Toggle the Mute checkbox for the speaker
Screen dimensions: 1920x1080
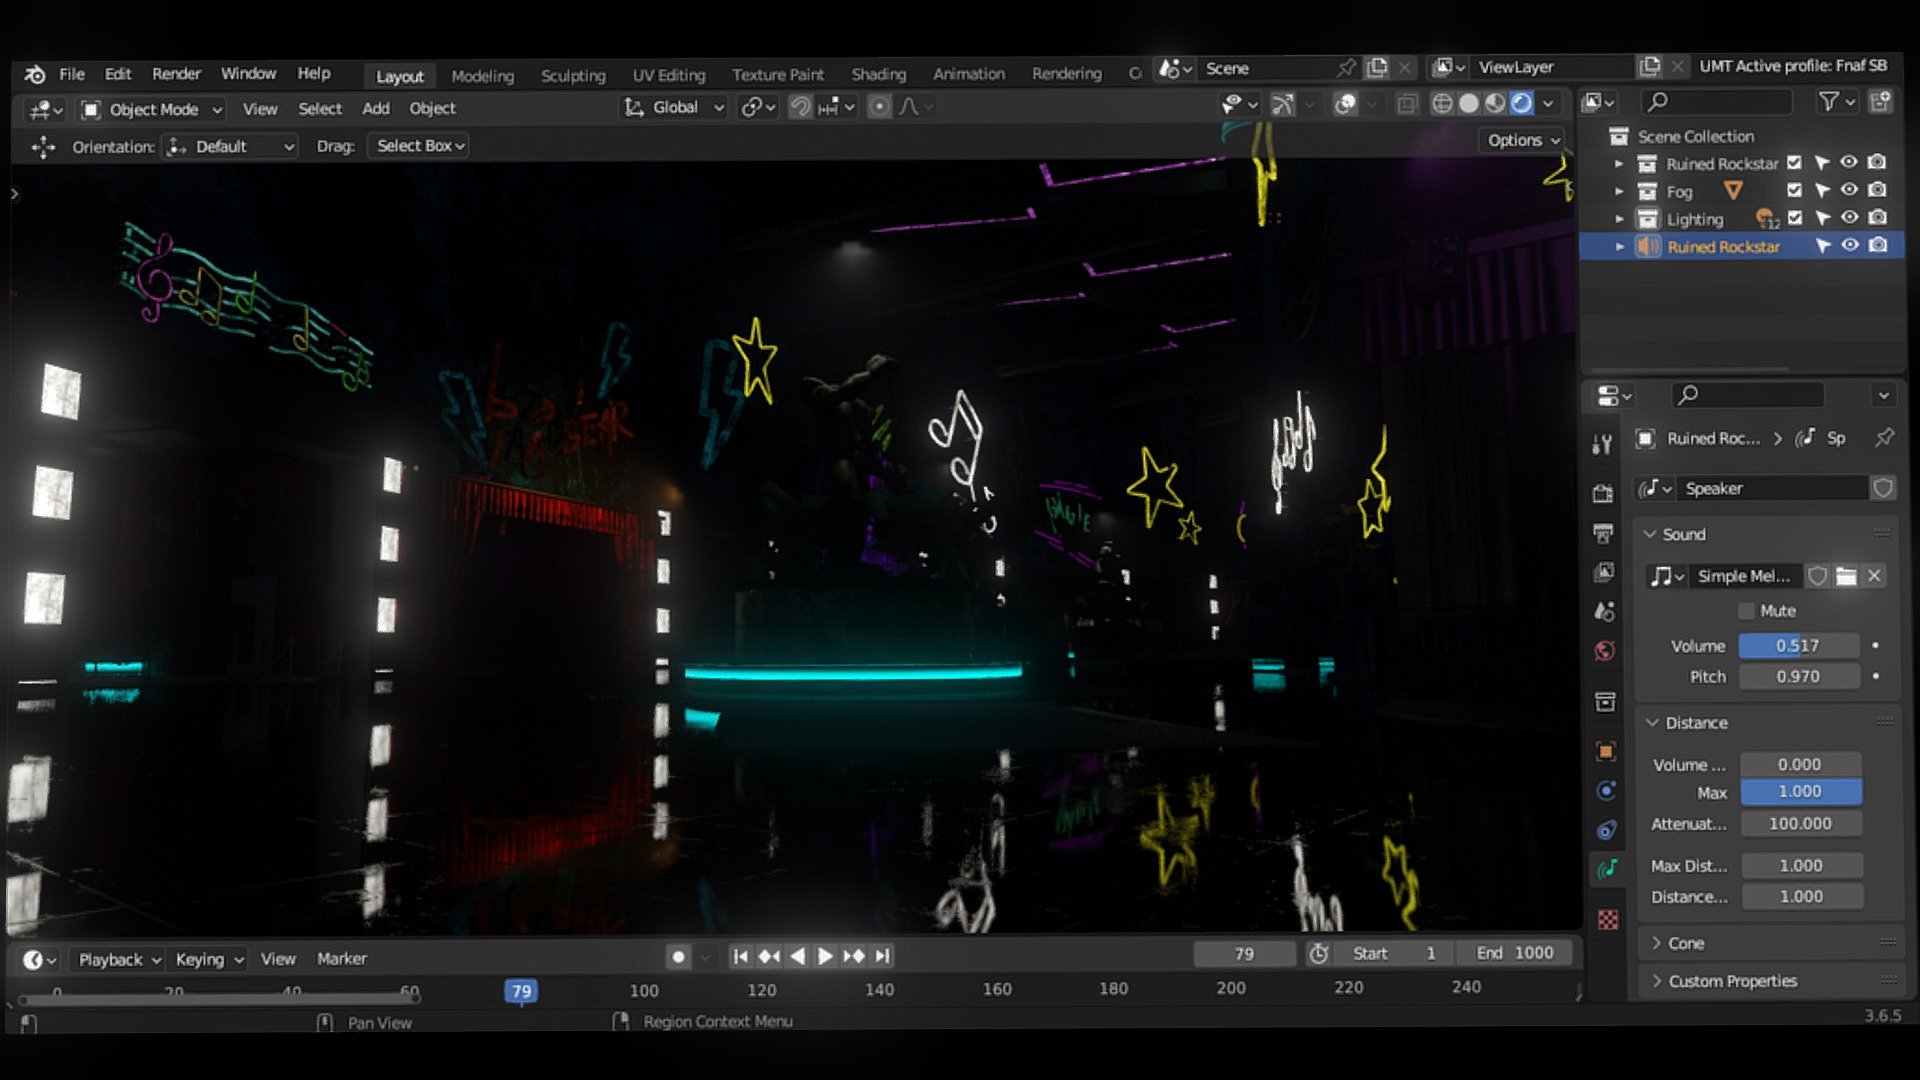pyautogui.click(x=1747, y=611)
